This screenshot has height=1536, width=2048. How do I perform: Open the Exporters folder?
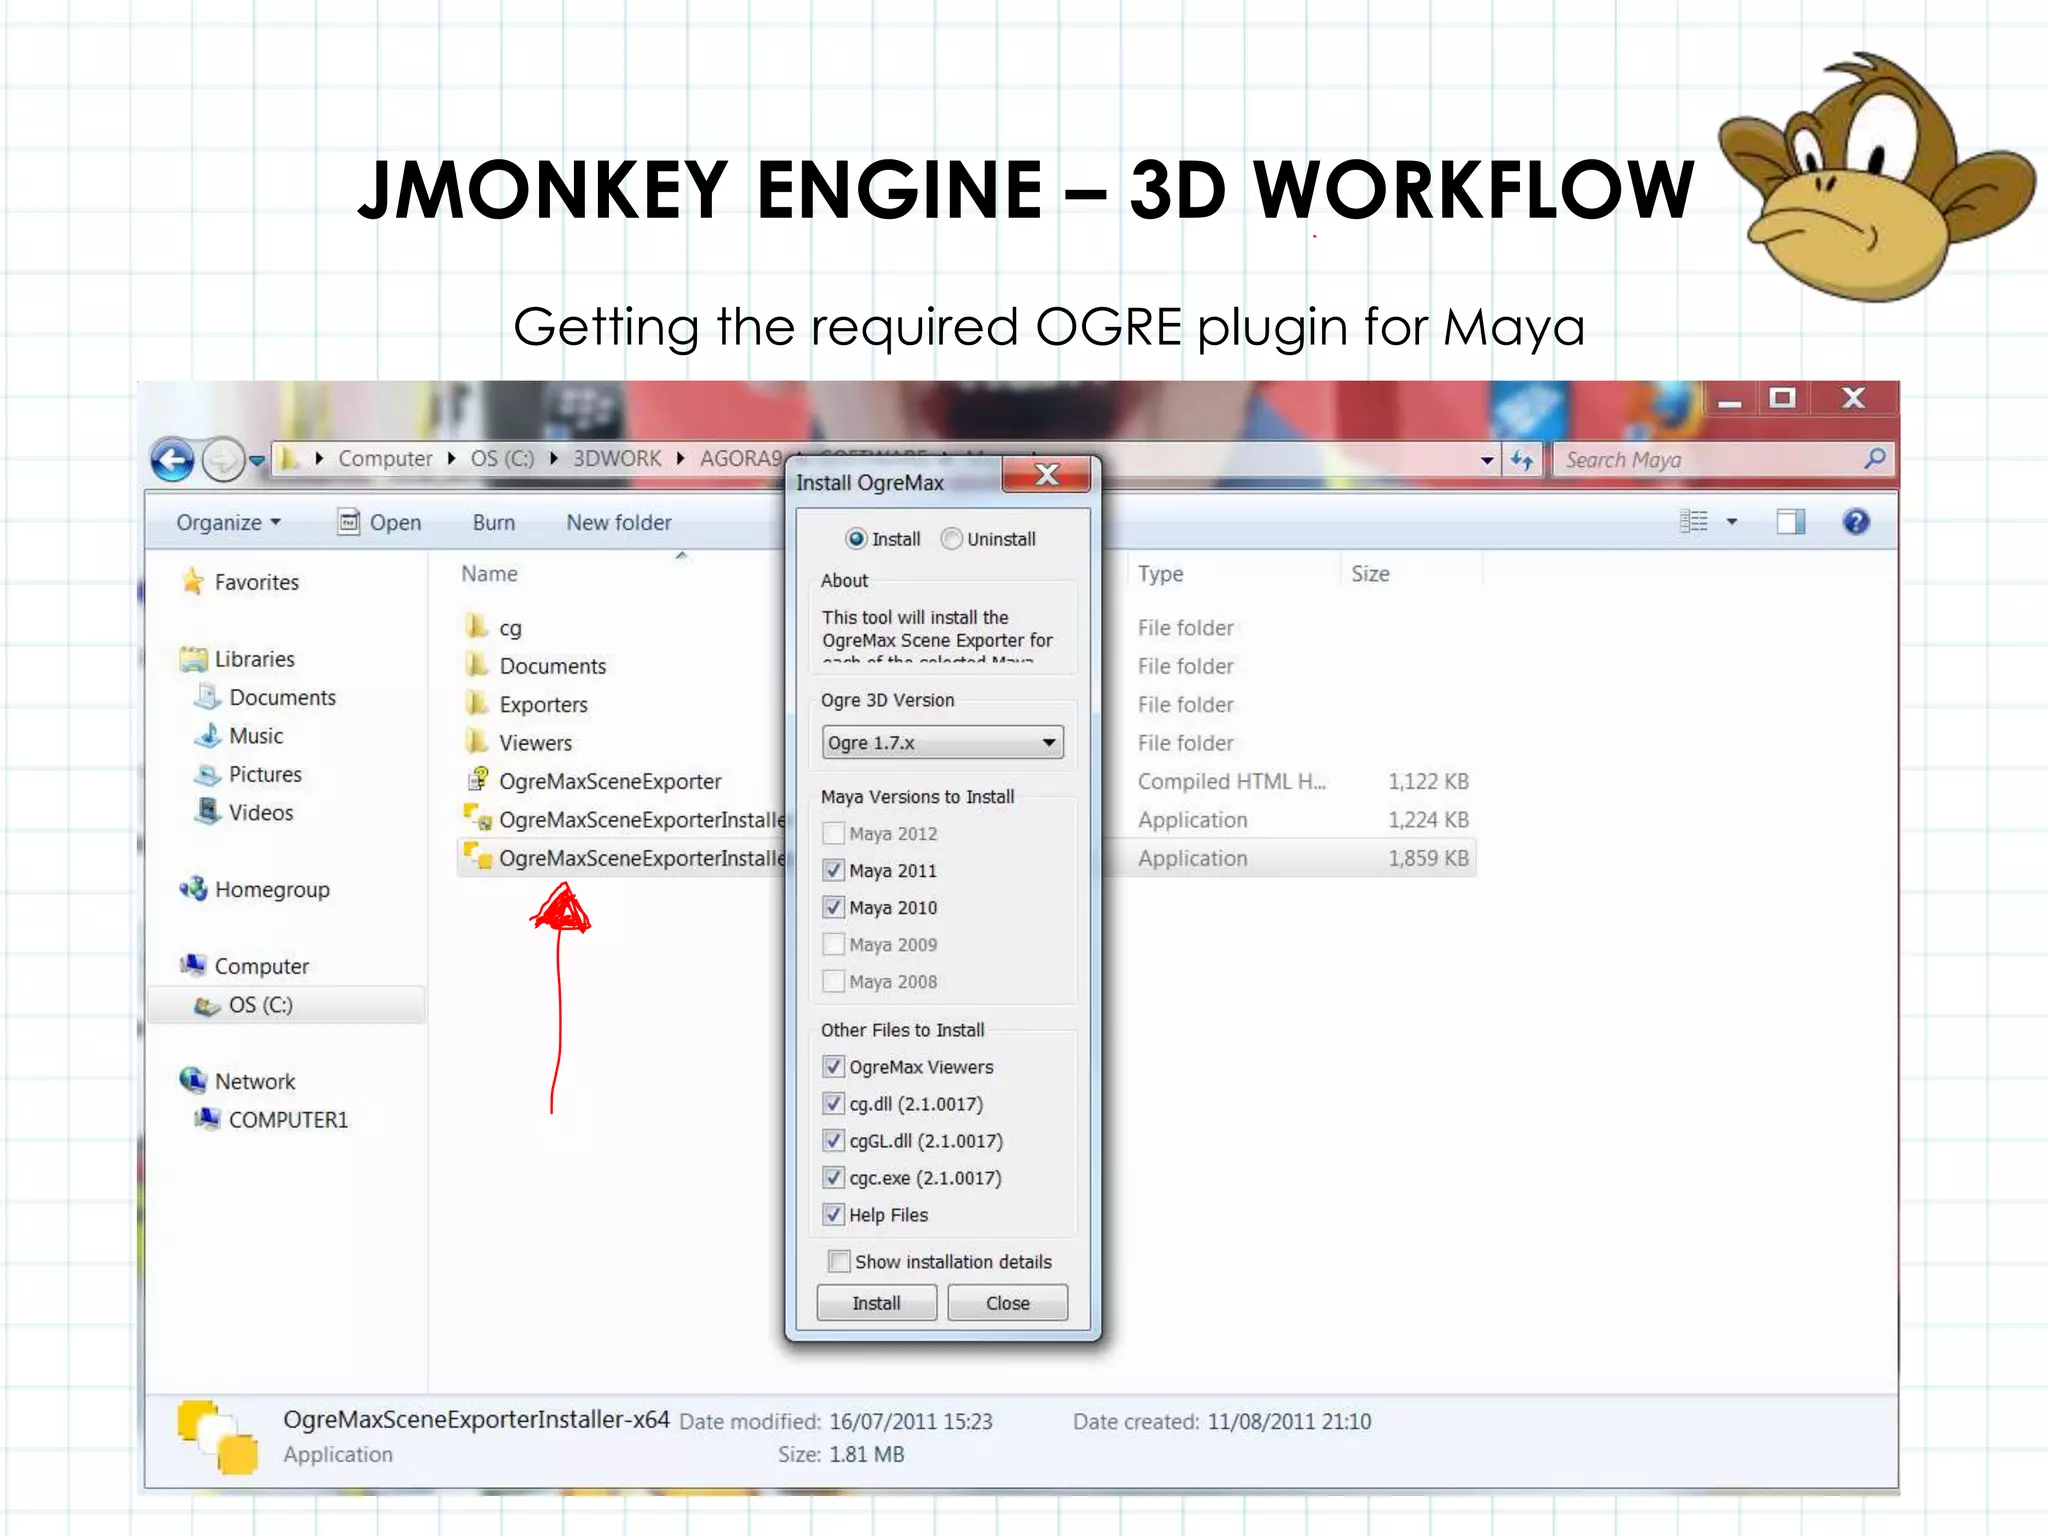(x=543, y=705)
